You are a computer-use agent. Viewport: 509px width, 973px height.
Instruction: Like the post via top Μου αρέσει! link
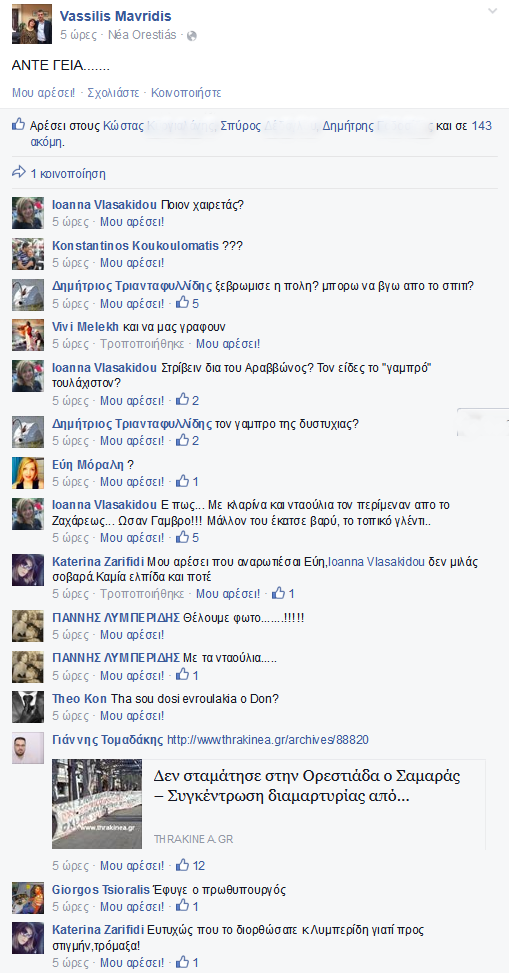pyautogui.click(x=43, y=93)
